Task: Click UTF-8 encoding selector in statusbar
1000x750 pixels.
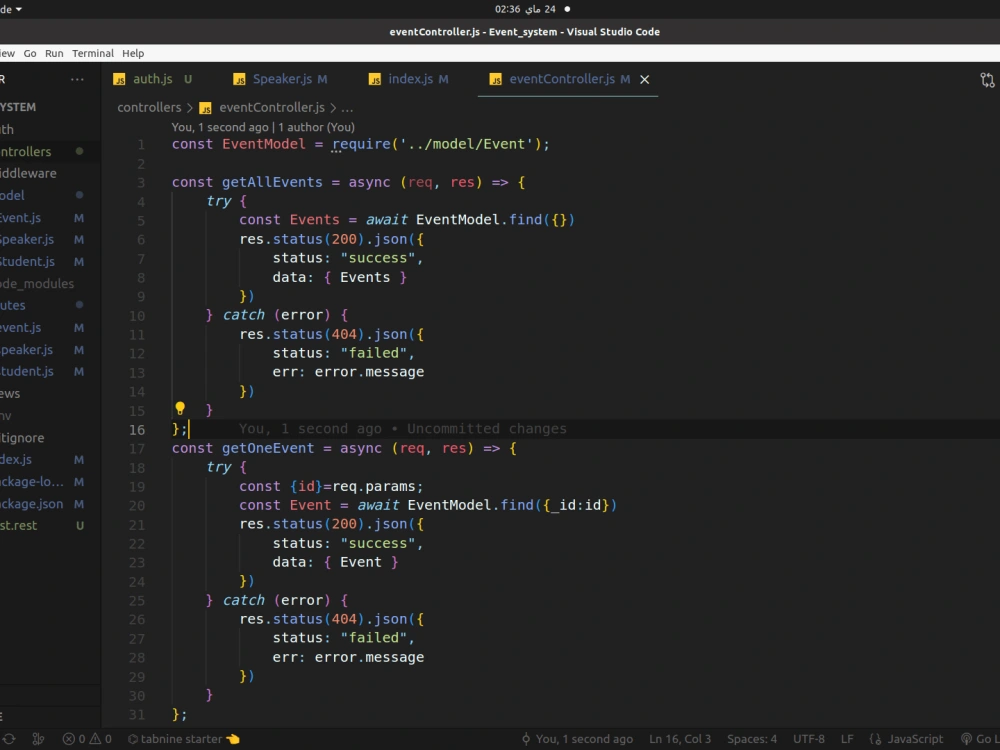Action: (x=809, y=739)
